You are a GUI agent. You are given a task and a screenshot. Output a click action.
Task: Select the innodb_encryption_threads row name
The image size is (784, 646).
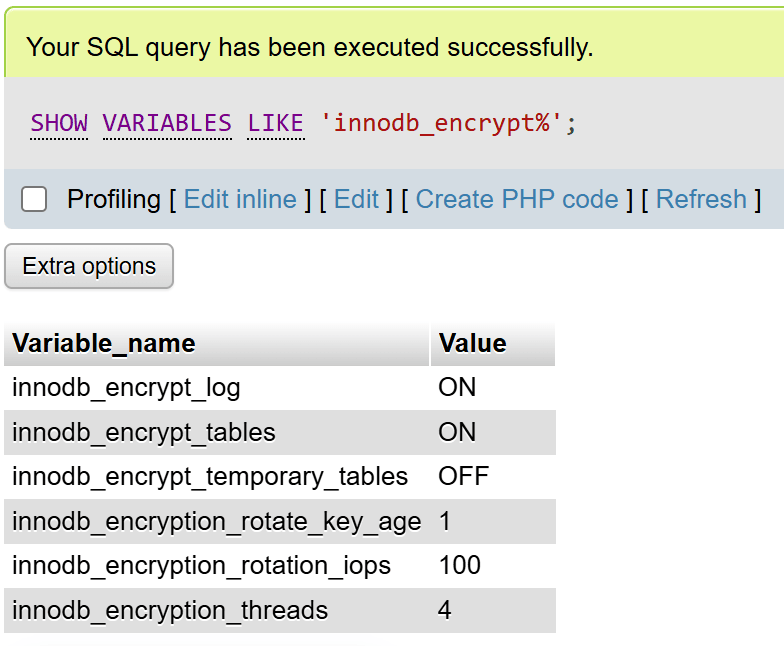click(170, 610)
